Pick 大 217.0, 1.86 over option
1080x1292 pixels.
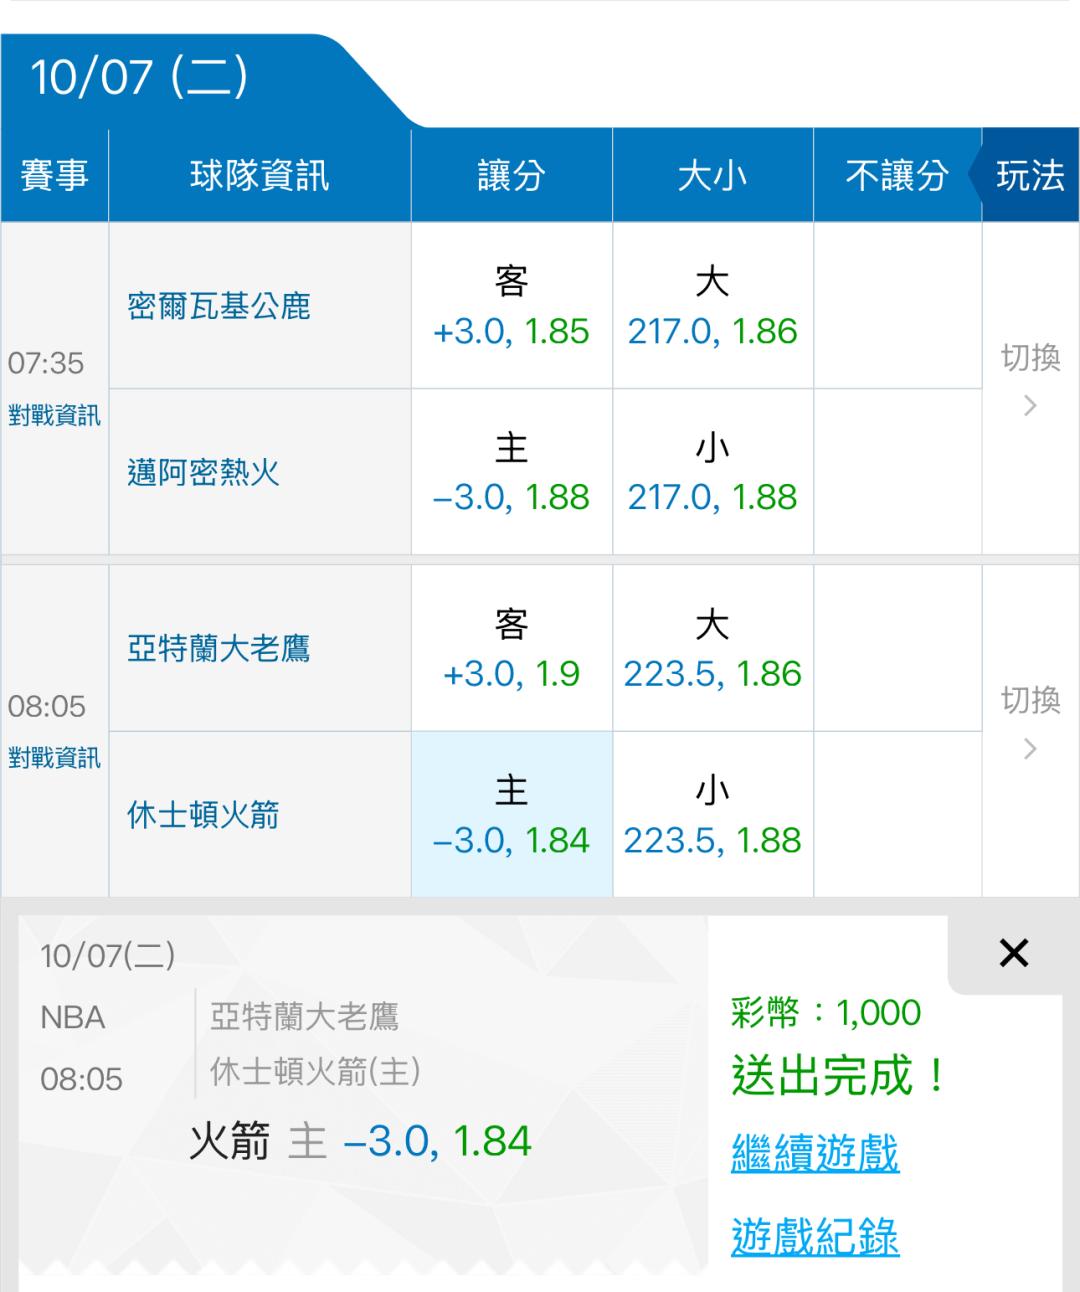712,306
